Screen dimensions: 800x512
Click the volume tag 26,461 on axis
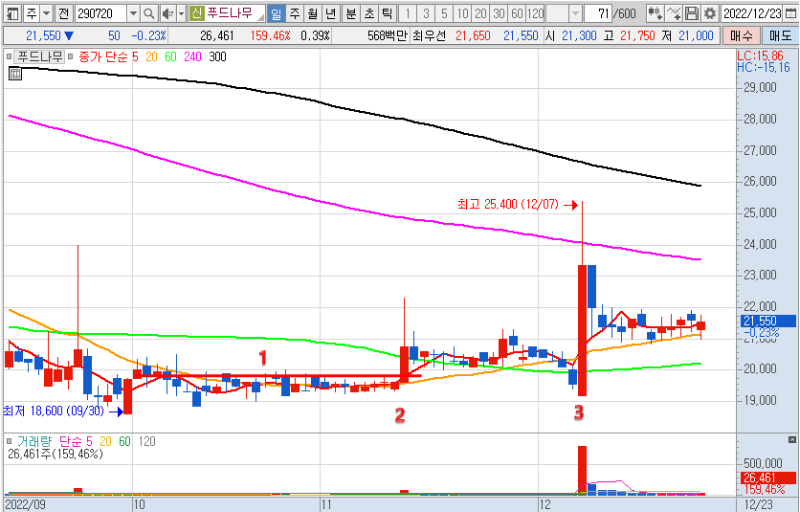pos(768,478)
